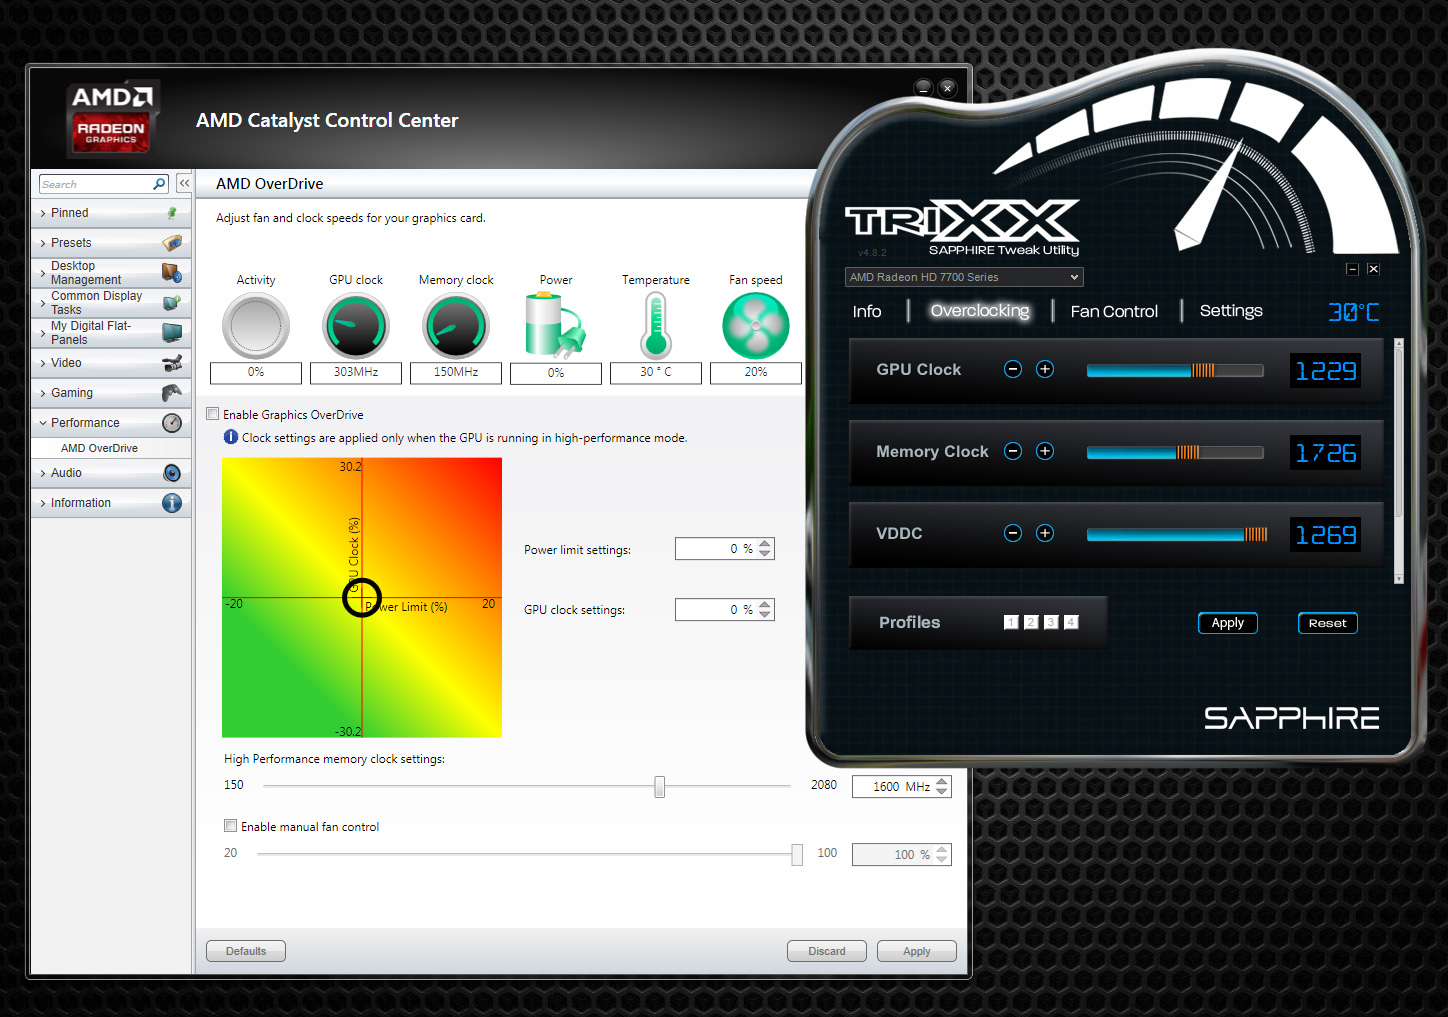Decrease GPU Clock with minus button in TRIXX
This screenshot has width=1448, height=1017.
(1013, 369)
